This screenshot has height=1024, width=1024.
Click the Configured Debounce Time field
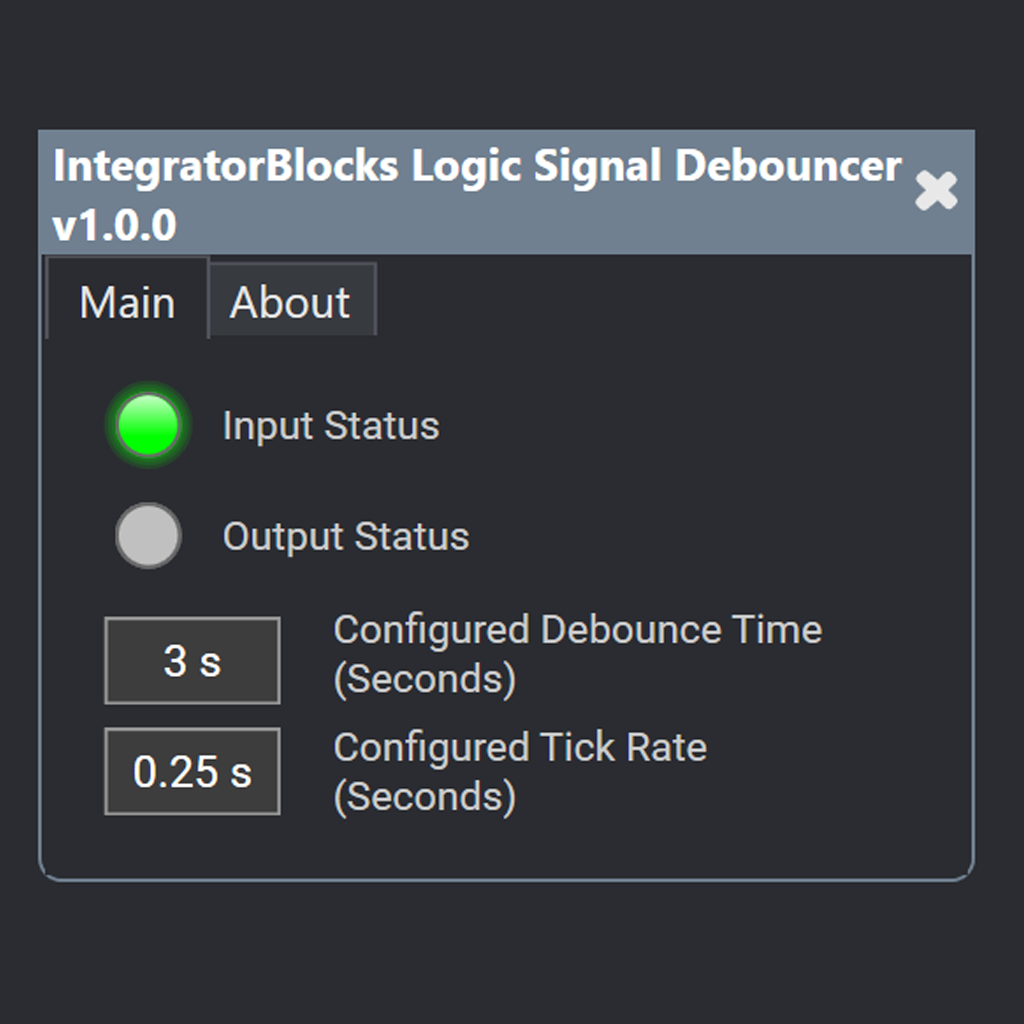point(191,661)
